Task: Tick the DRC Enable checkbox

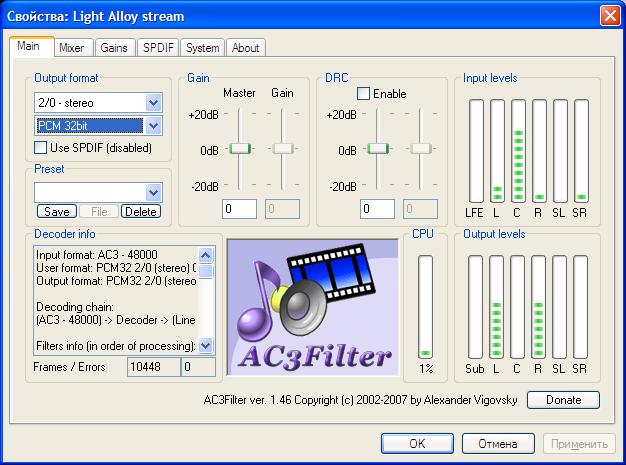Action: [363, 94]
